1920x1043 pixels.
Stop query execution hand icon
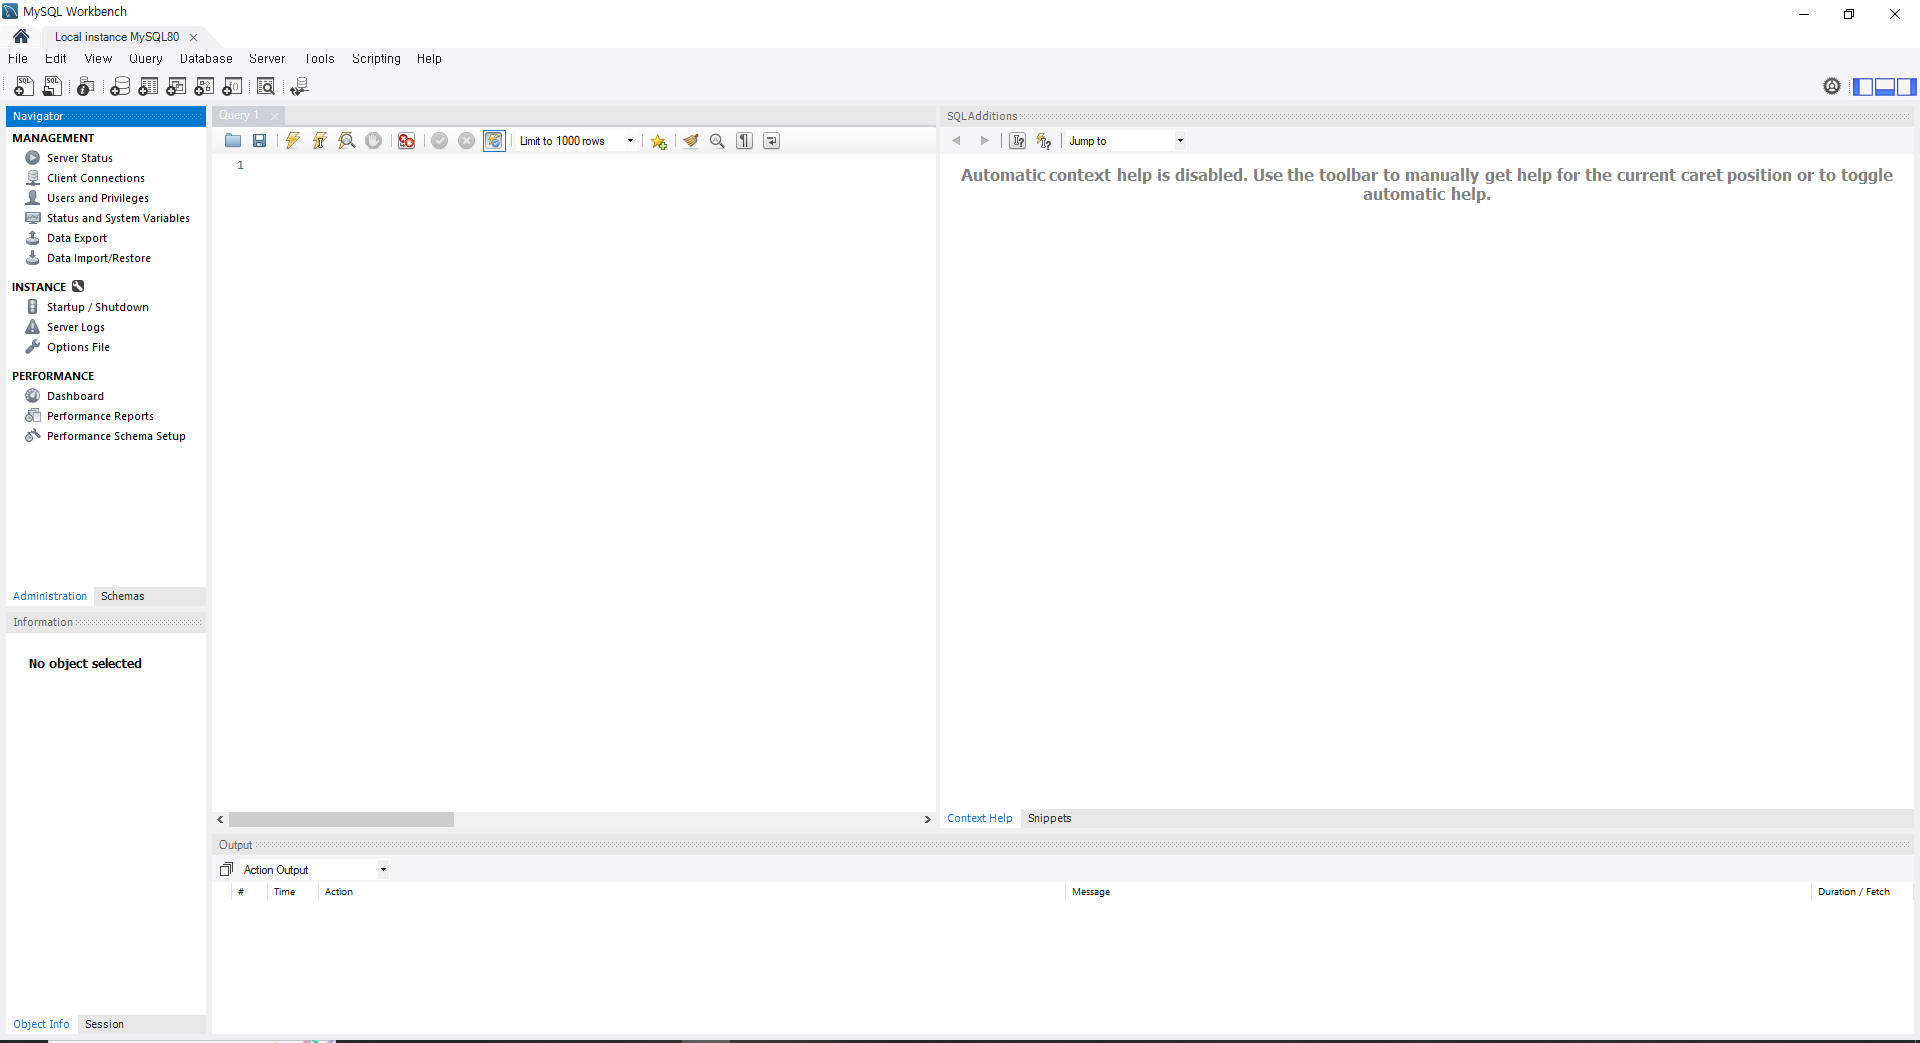[x=373, y=141]
